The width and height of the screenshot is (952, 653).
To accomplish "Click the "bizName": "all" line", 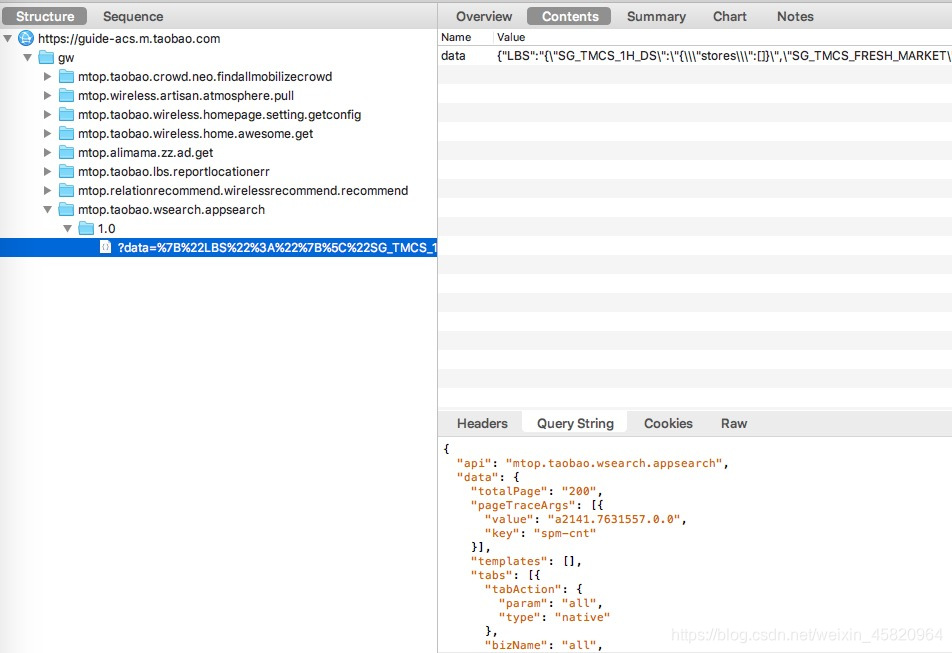I will tap(543, 645).
